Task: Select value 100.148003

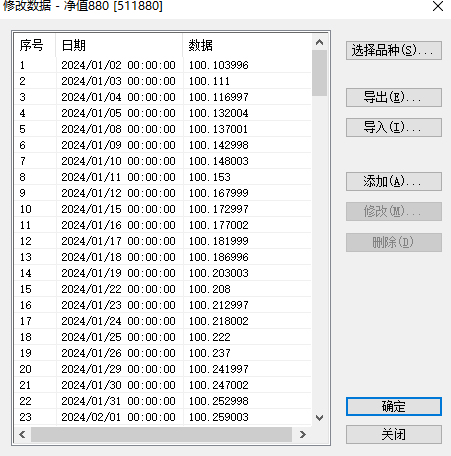Action: [x=219, y=161]
